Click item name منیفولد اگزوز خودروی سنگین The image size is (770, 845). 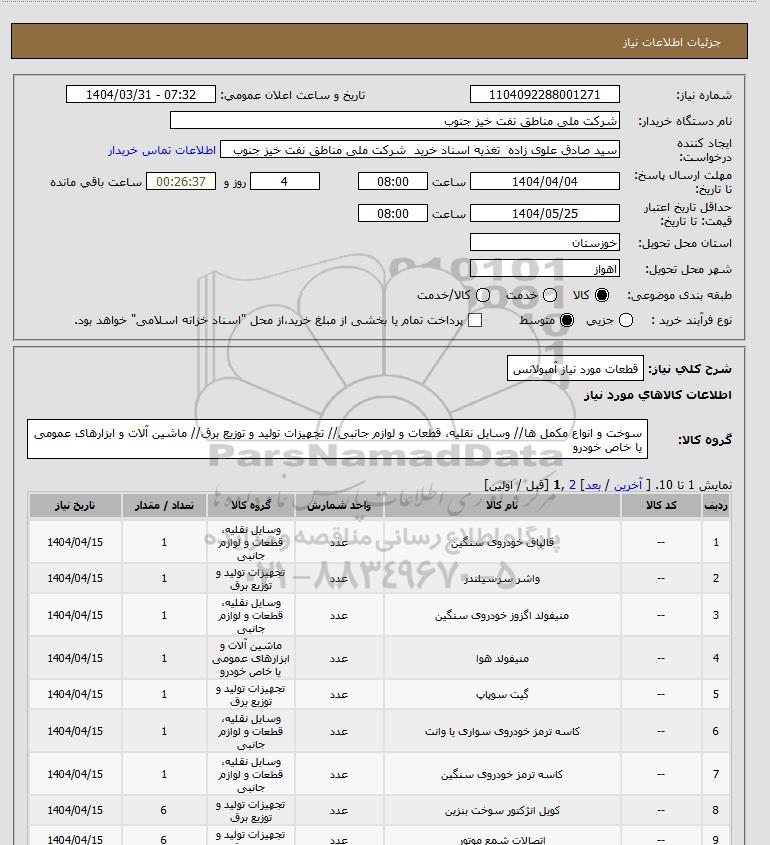tap(502, 615)
